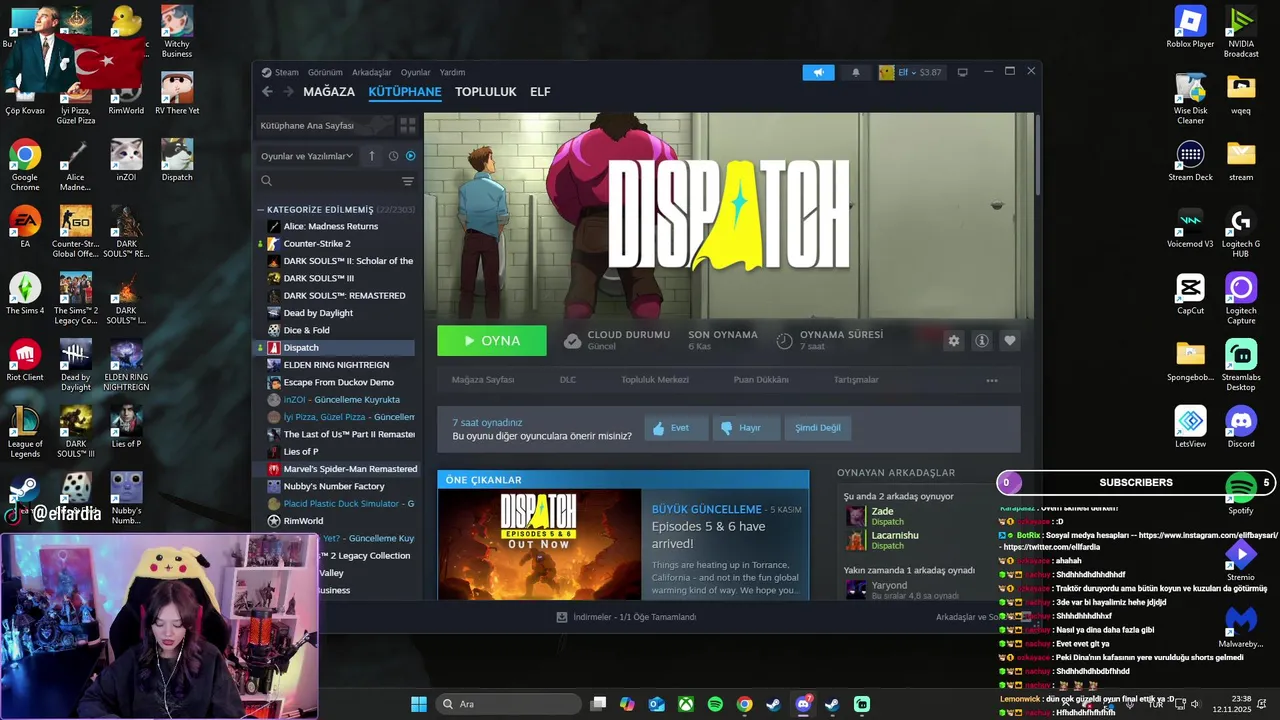Toggle ready-to-play games filter
This screenshot has width=1280, height=720.
click(x=410, y=156)
